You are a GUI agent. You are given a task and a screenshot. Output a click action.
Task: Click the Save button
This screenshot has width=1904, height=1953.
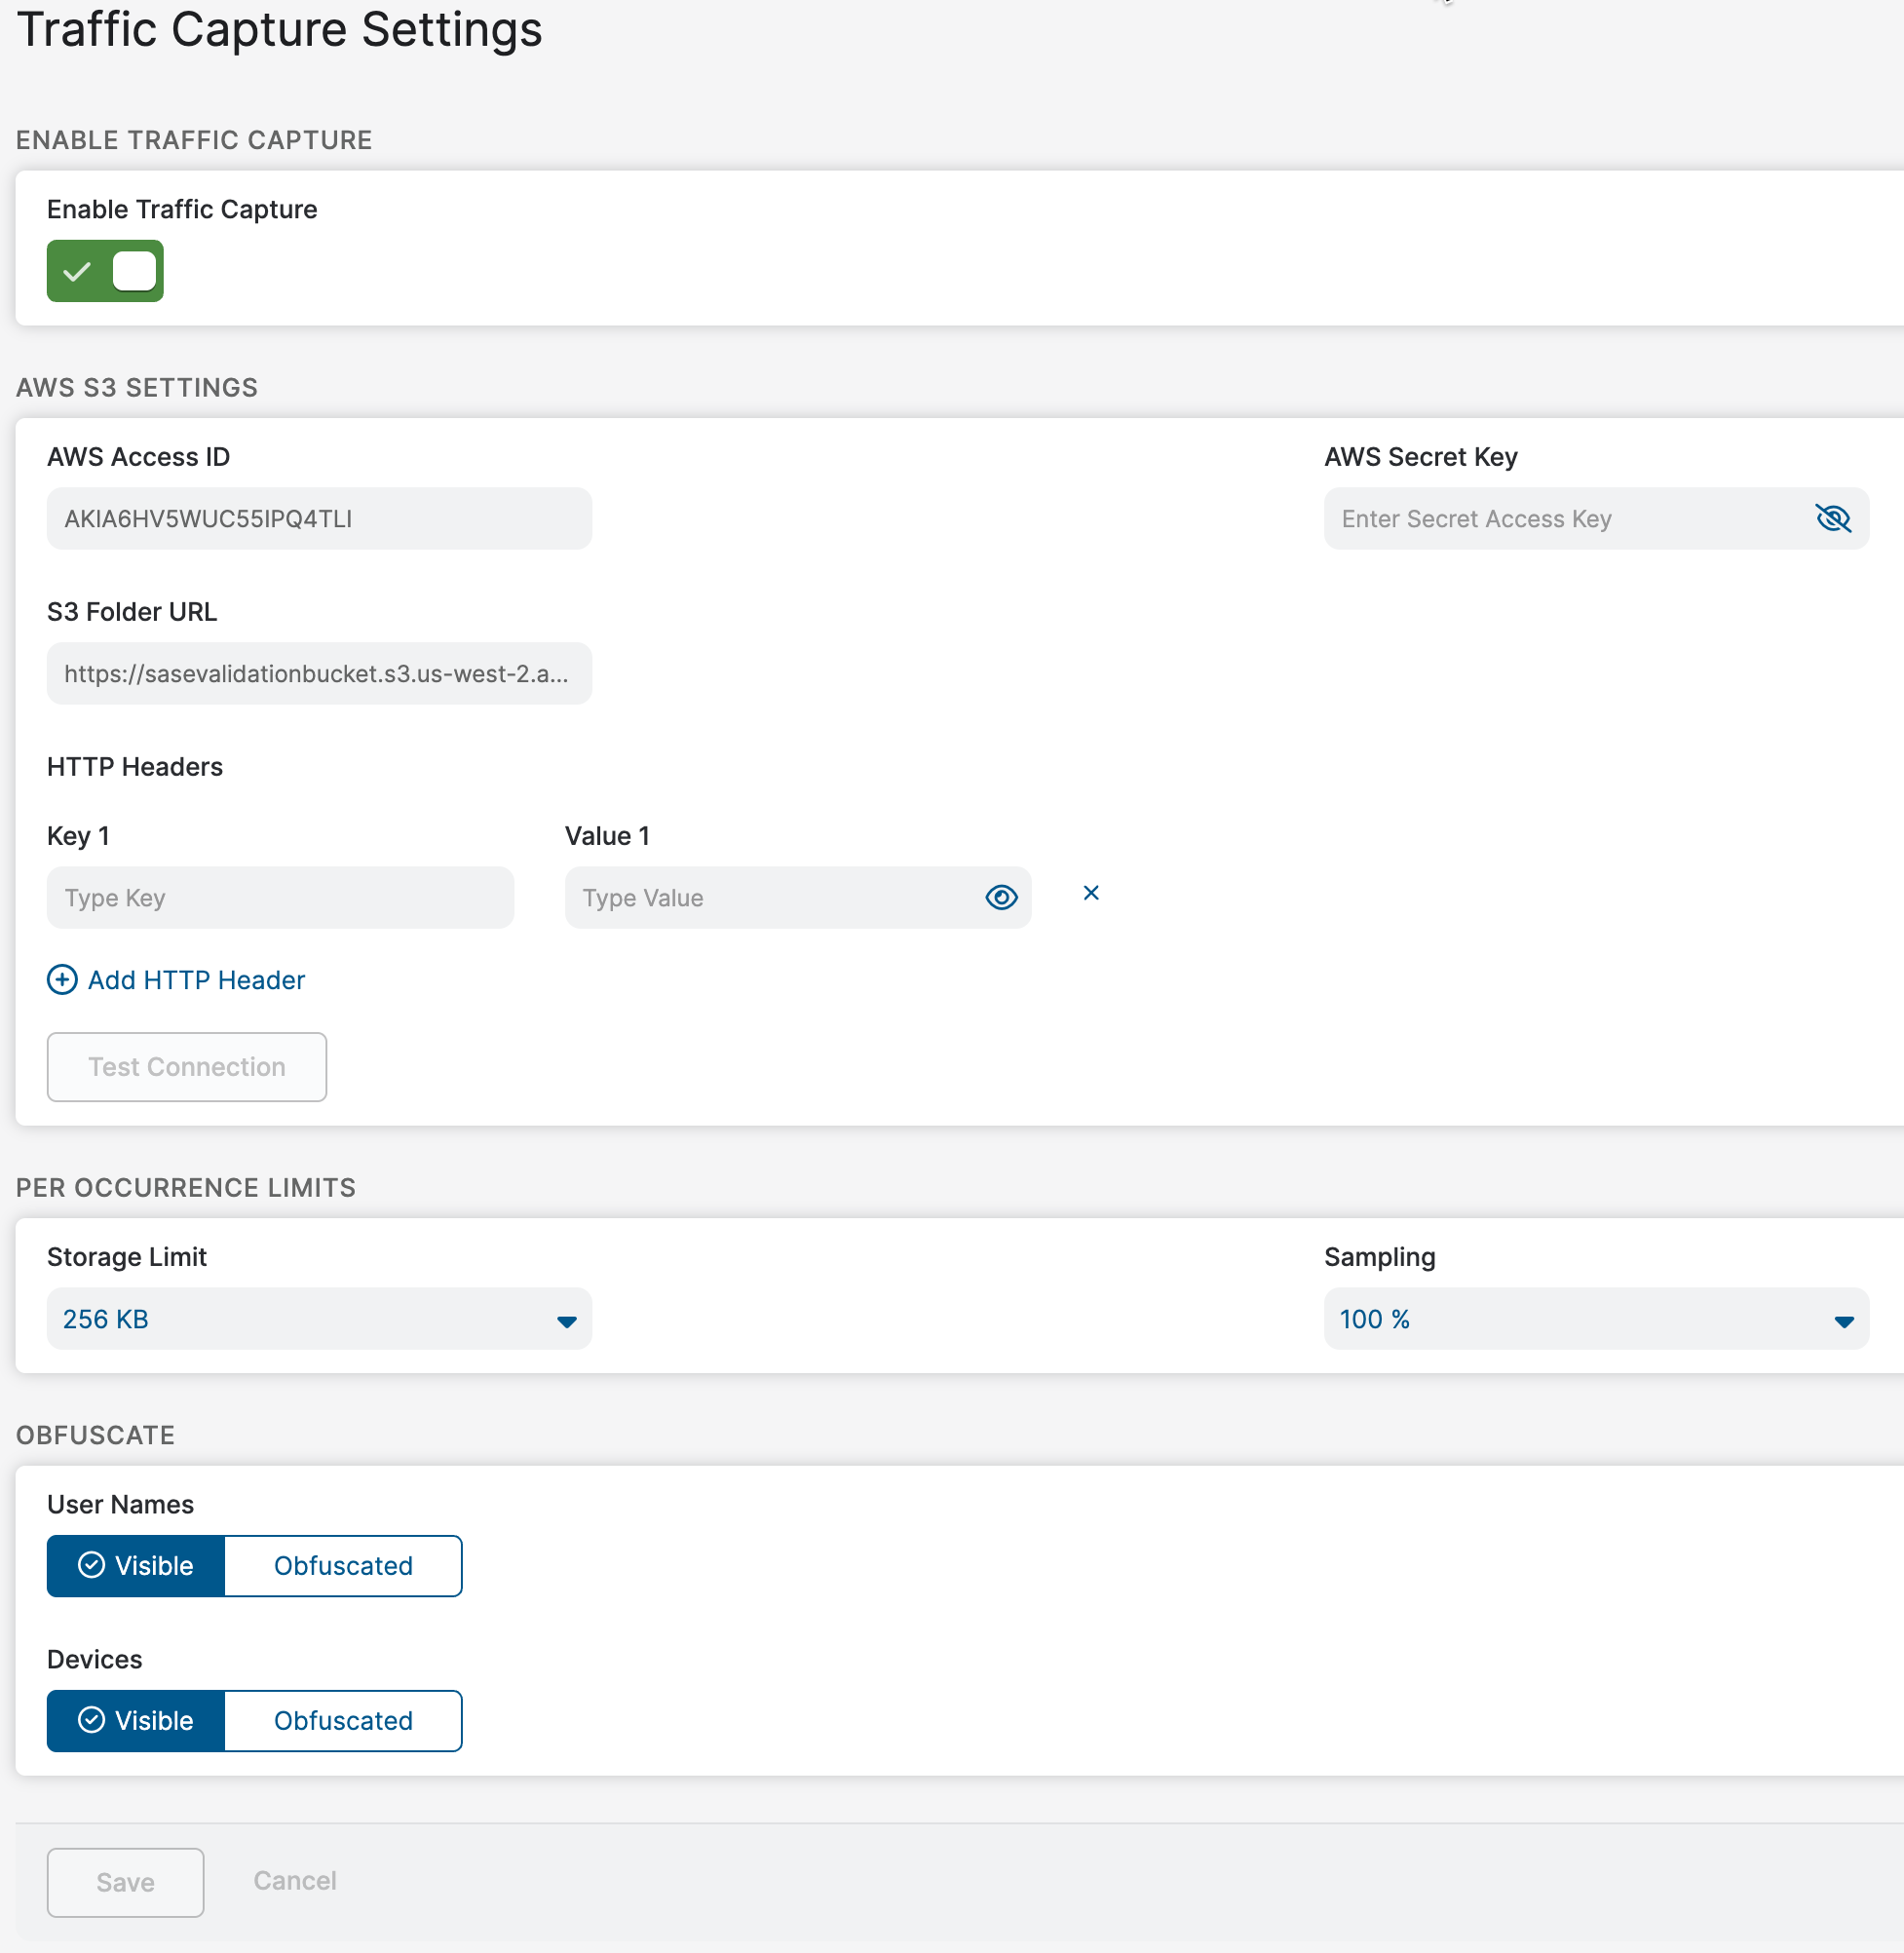(x=125, y=1882)
